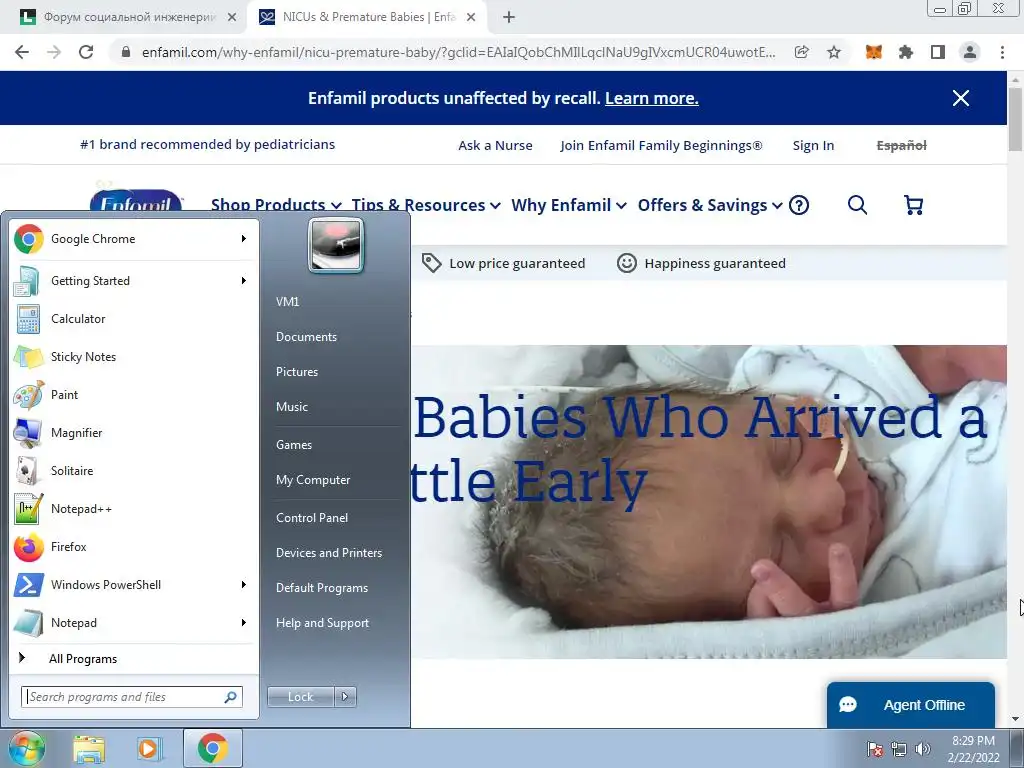This screenshot has width=1024, height=768.
Task: Expand Getting Started submenu arrow
Action: pyautogui.click(x=244, y=281)
